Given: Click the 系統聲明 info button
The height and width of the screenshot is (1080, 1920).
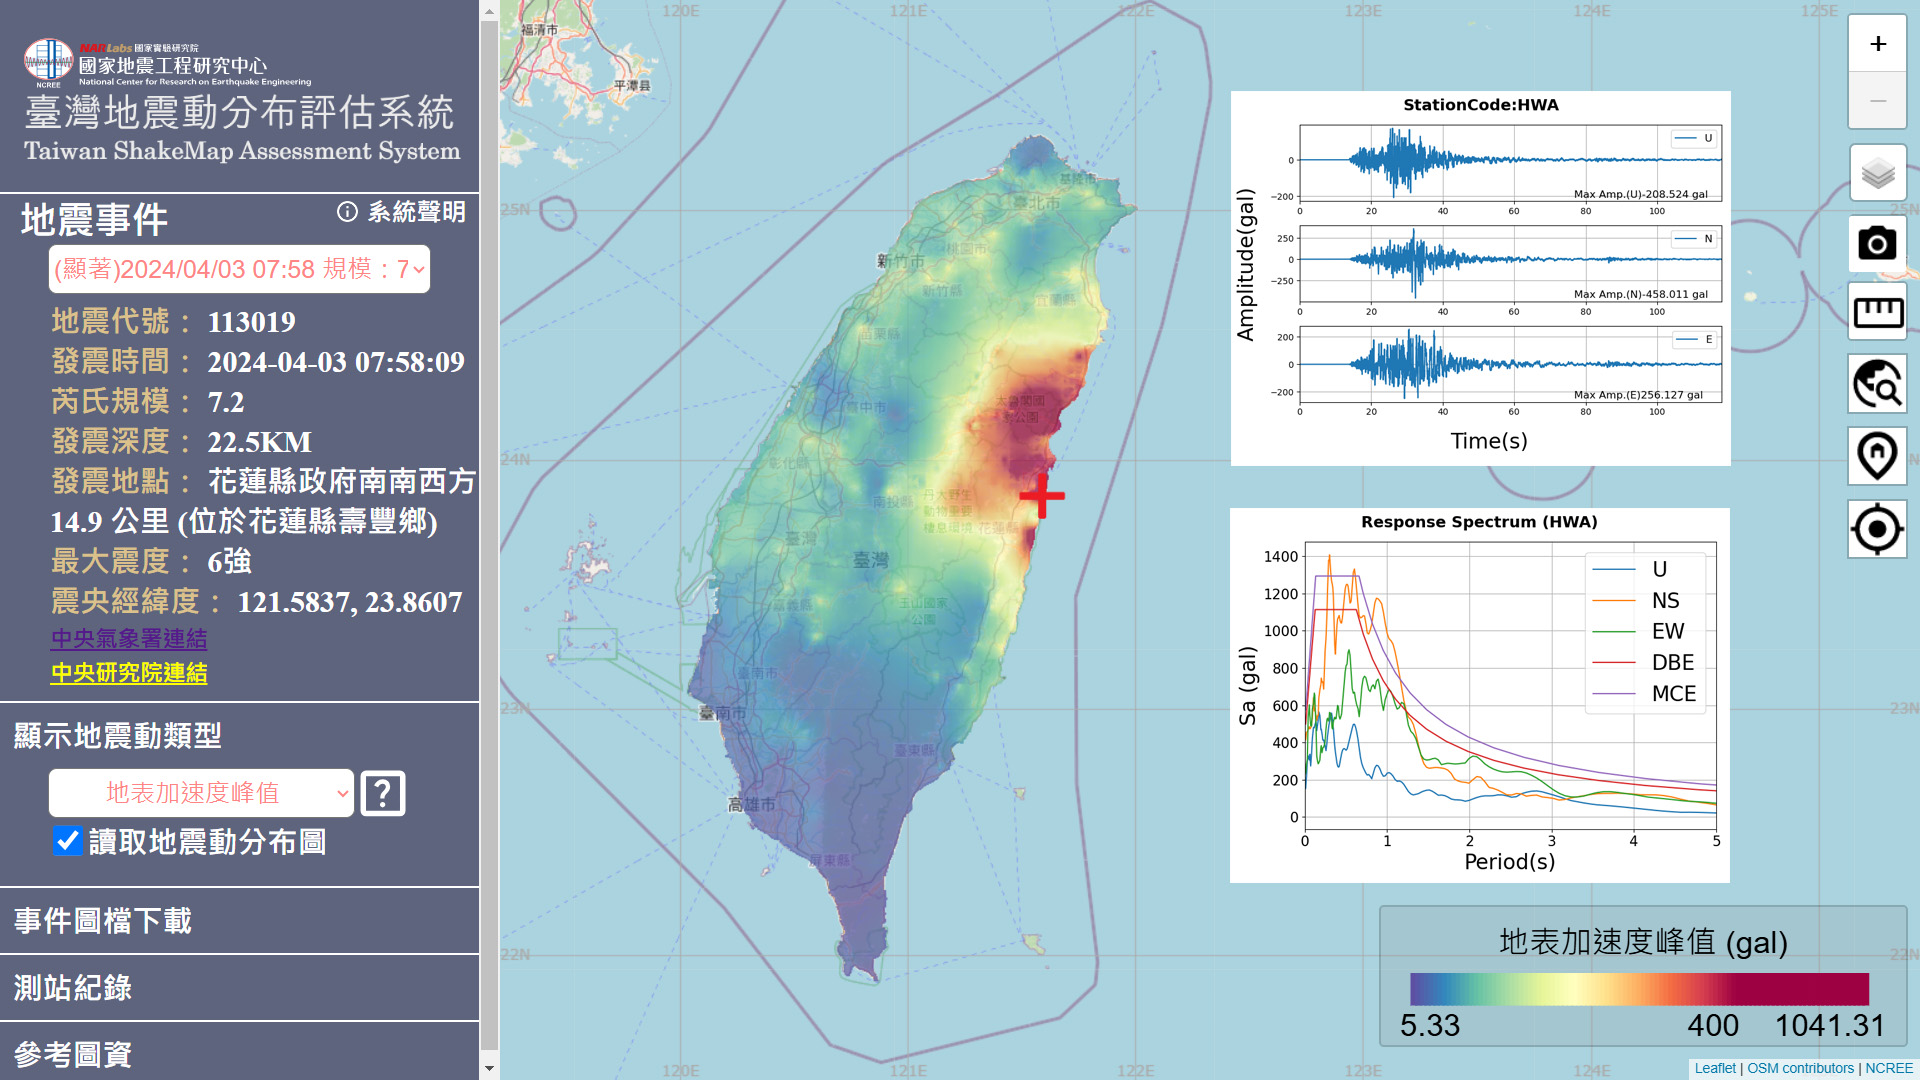Looking at the screenshot, I should click(402, 212).
